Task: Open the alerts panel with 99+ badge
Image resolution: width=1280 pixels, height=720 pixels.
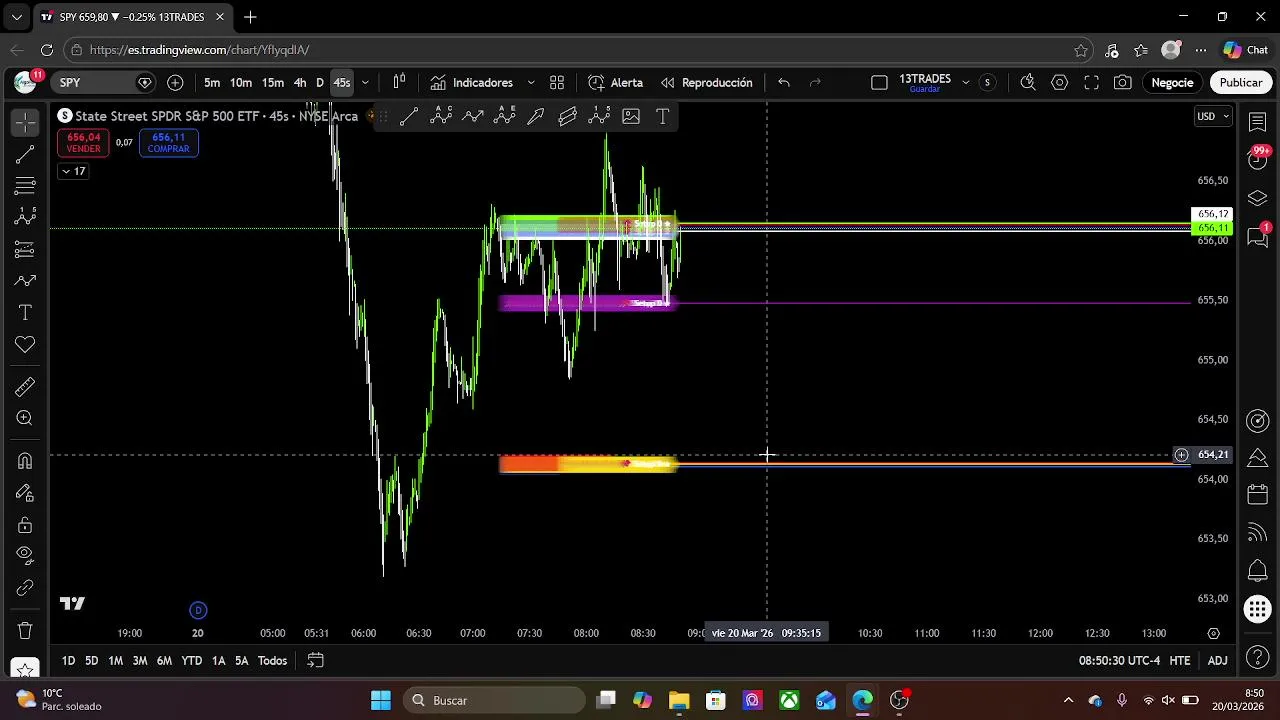Action: click(x=1258, y=159)
